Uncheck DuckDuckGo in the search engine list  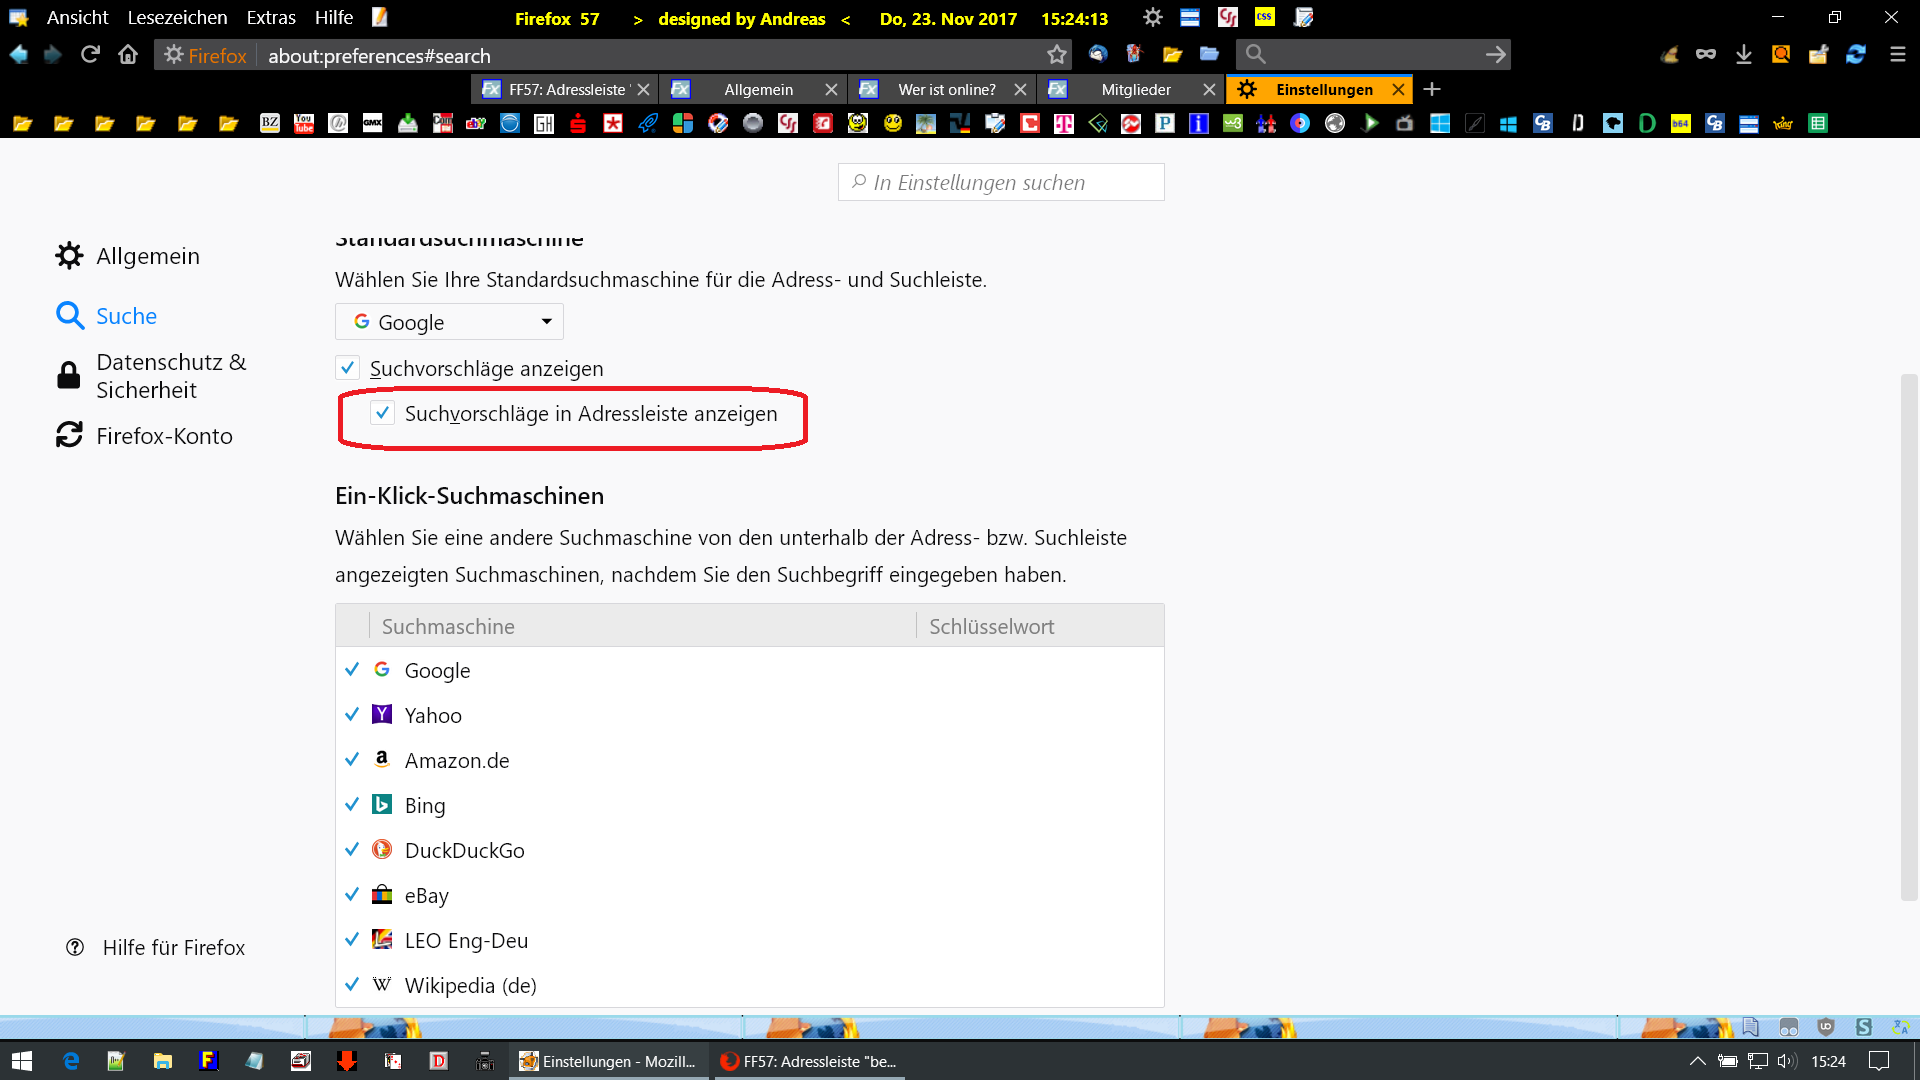click(x=352, y=850)
